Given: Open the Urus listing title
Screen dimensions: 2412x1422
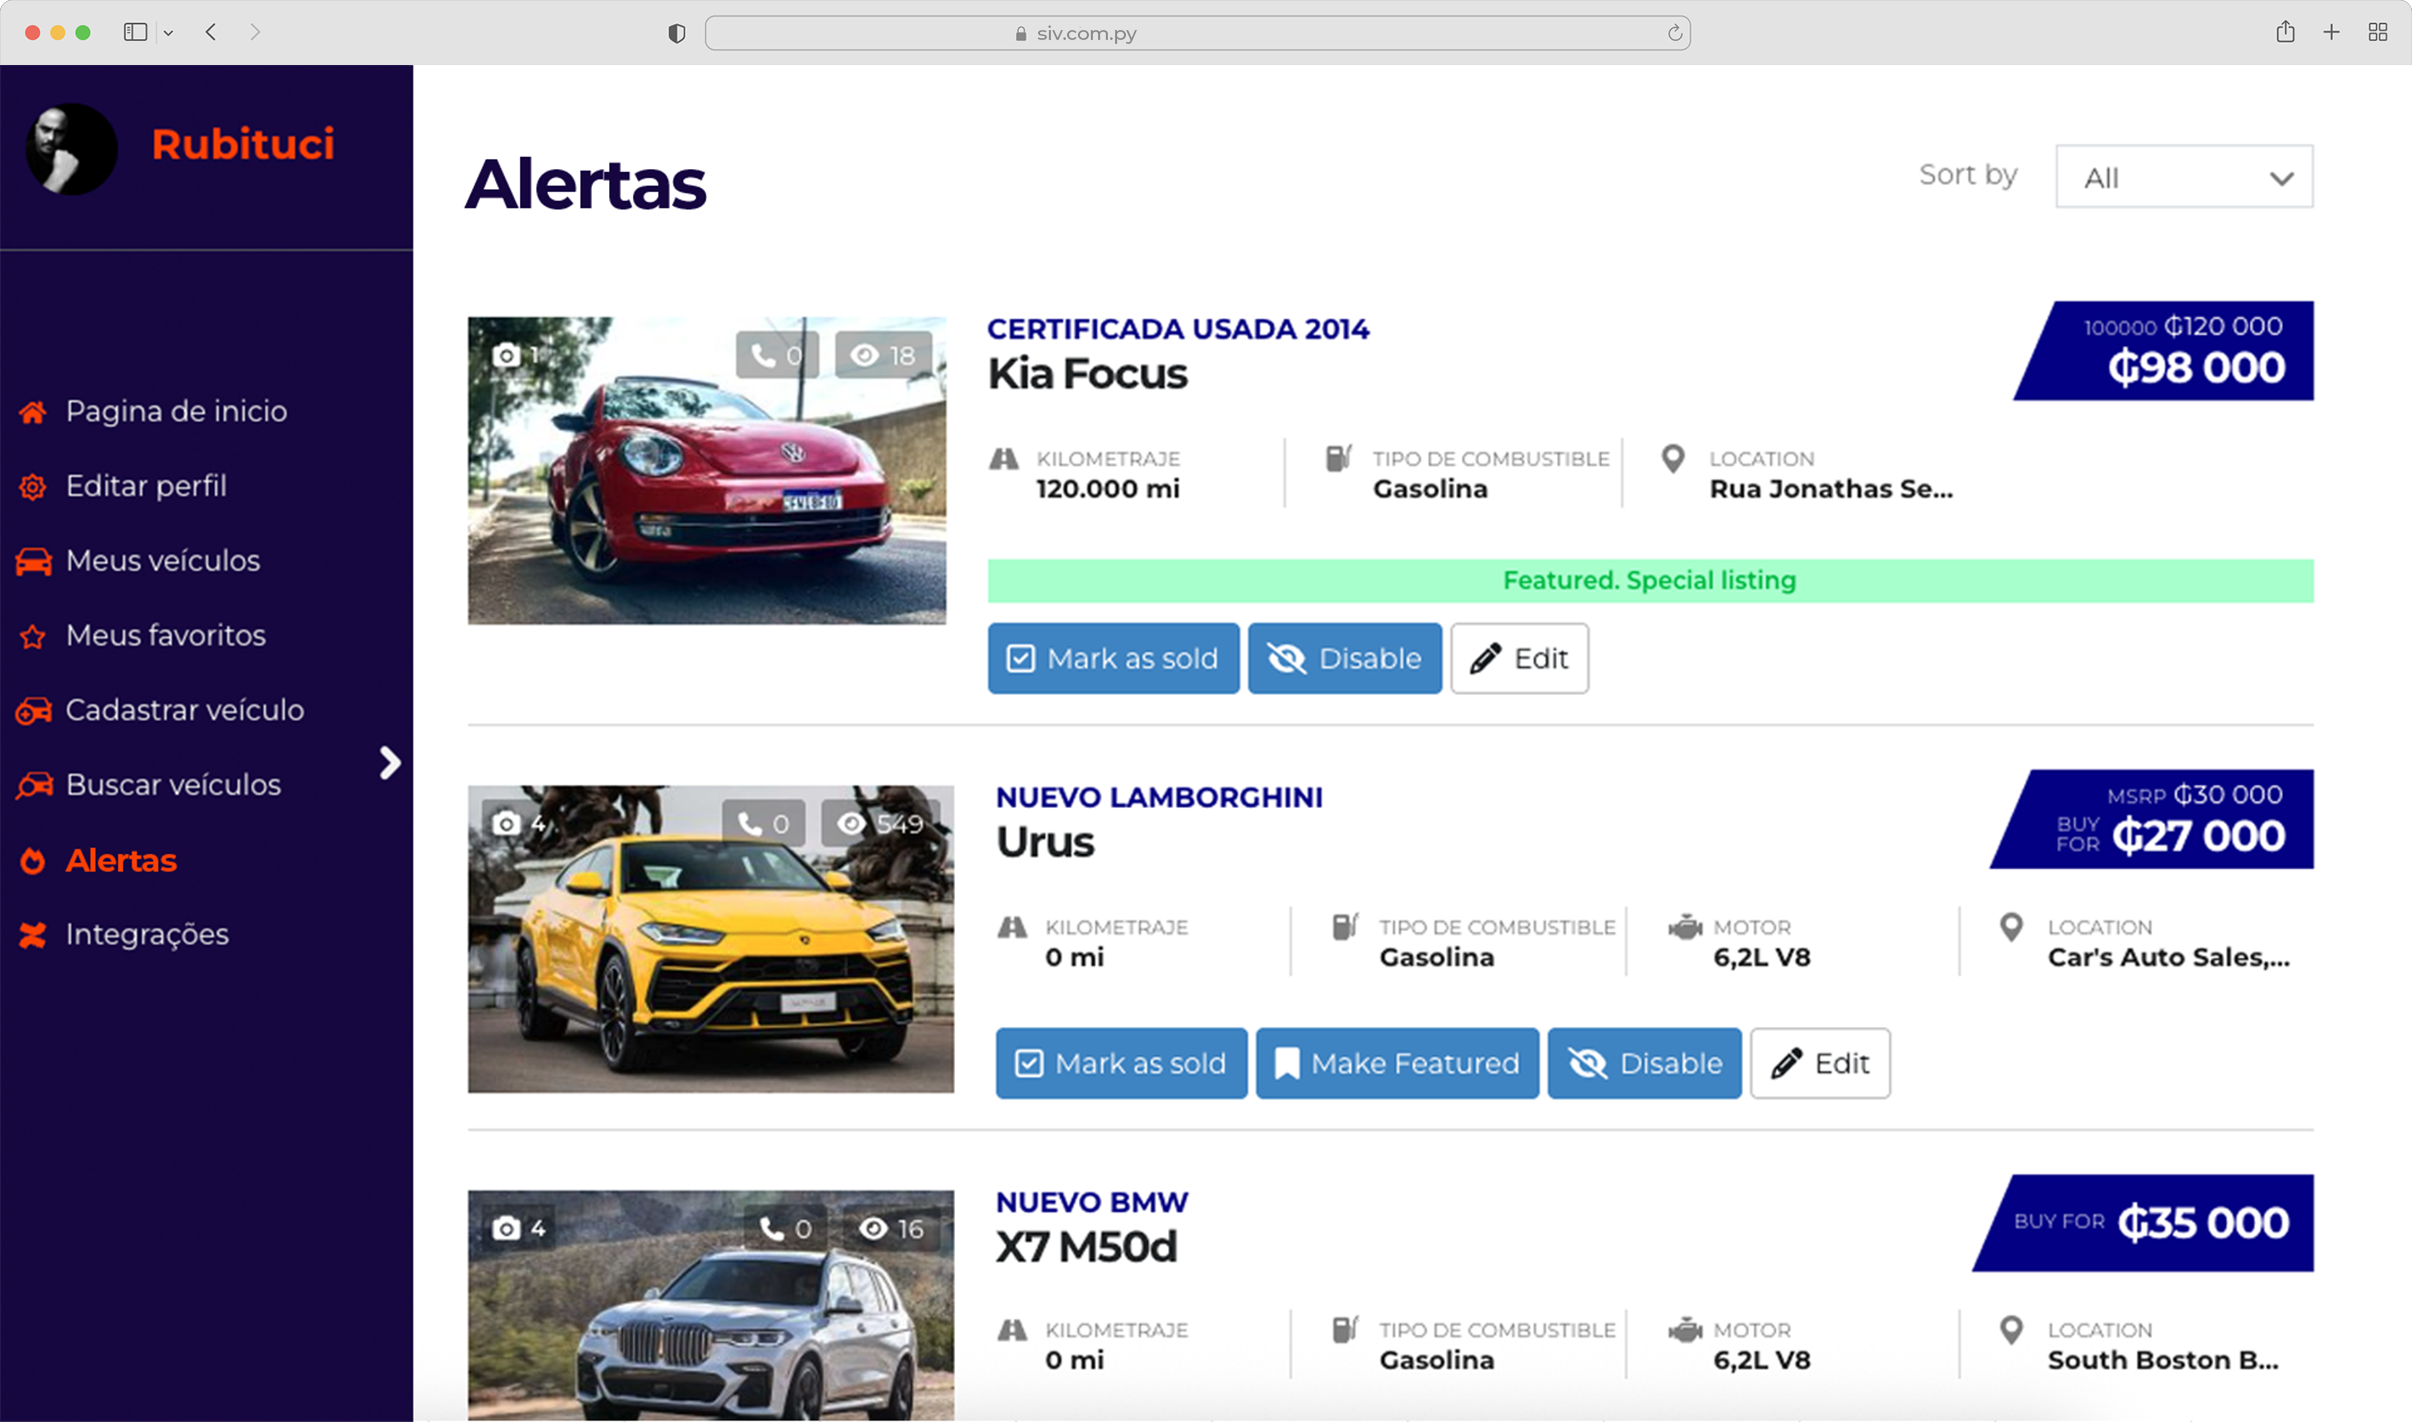Looking at the screenshot, I should pos(1045,842).
